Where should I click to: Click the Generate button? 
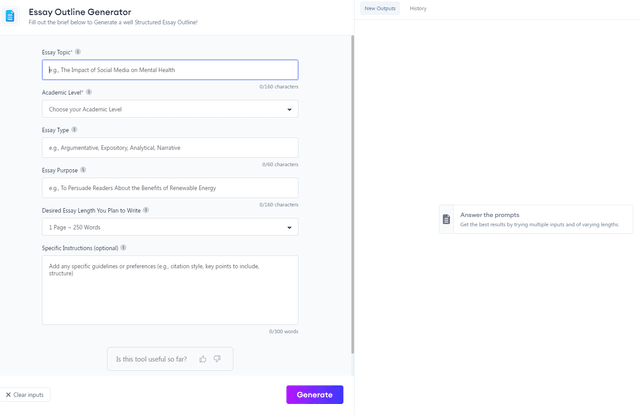pyautogui.click(x=315, y=395)
